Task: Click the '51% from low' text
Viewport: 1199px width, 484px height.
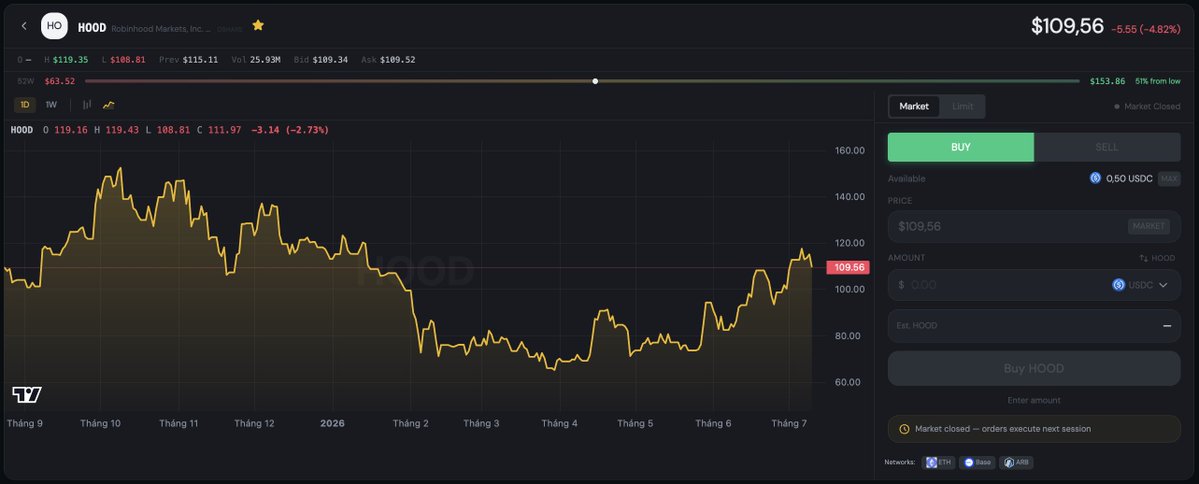Action: 1158,81
